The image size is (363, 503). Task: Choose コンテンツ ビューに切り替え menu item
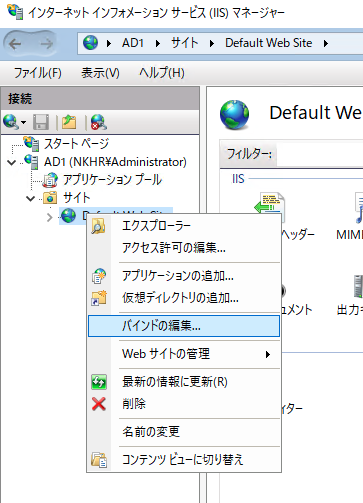pyautogui.click(x=184, y=460)
